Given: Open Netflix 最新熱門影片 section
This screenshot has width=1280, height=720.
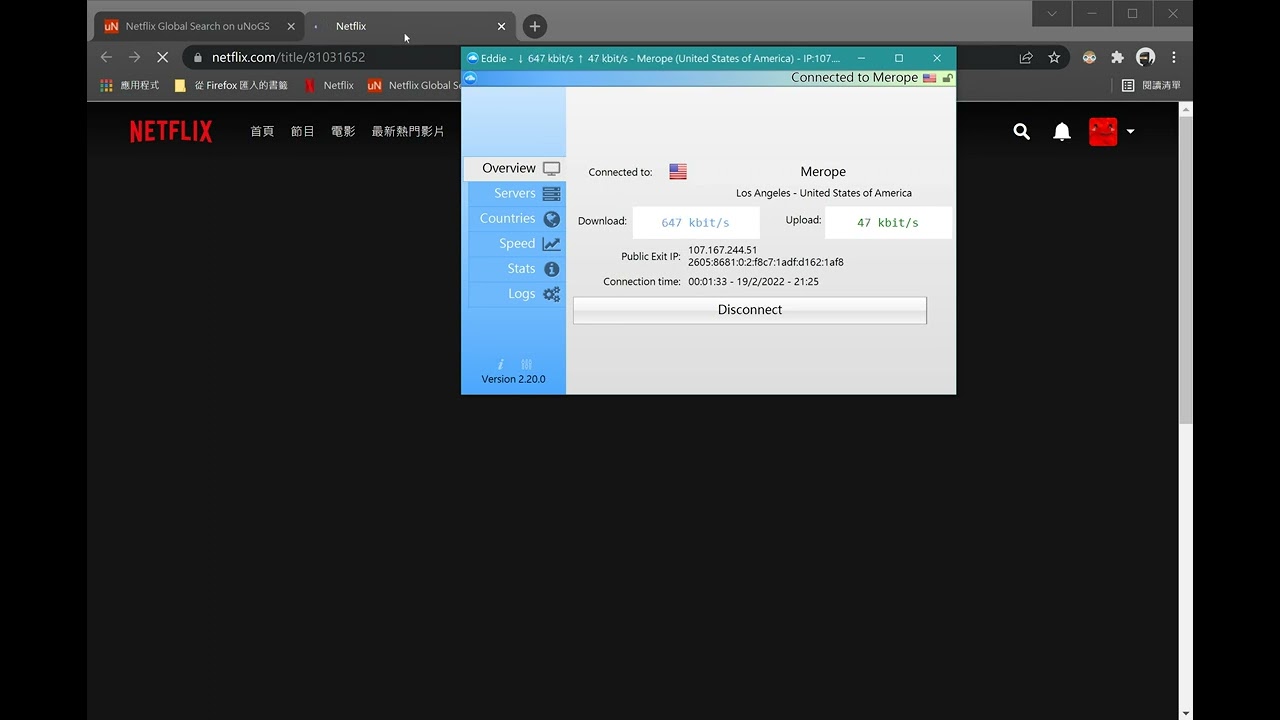Looking at the screenshot, I should click(408, 131).
